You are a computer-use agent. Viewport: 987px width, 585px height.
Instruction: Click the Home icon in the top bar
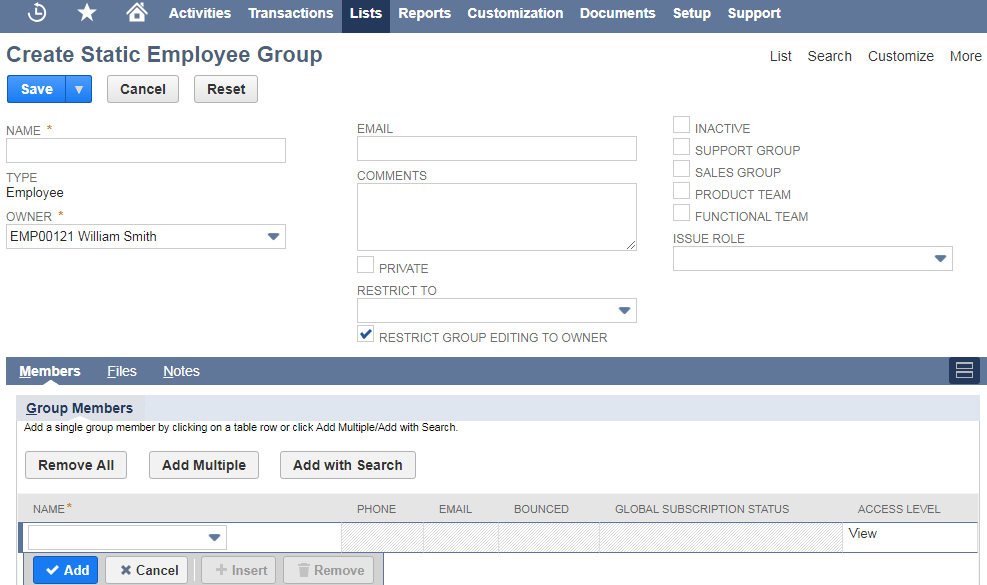coord(136,13)
